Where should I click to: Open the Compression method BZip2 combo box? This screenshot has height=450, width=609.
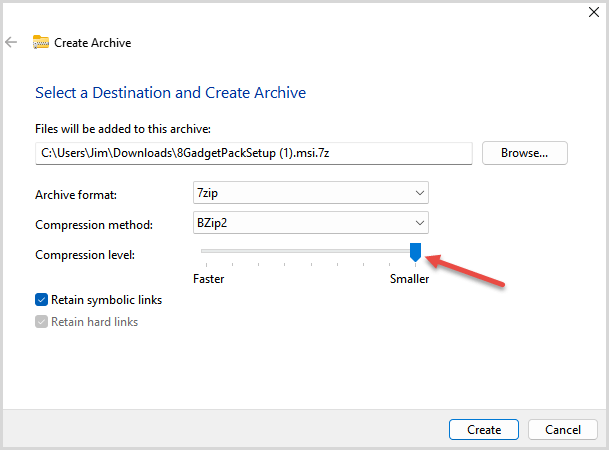[311, 222]
